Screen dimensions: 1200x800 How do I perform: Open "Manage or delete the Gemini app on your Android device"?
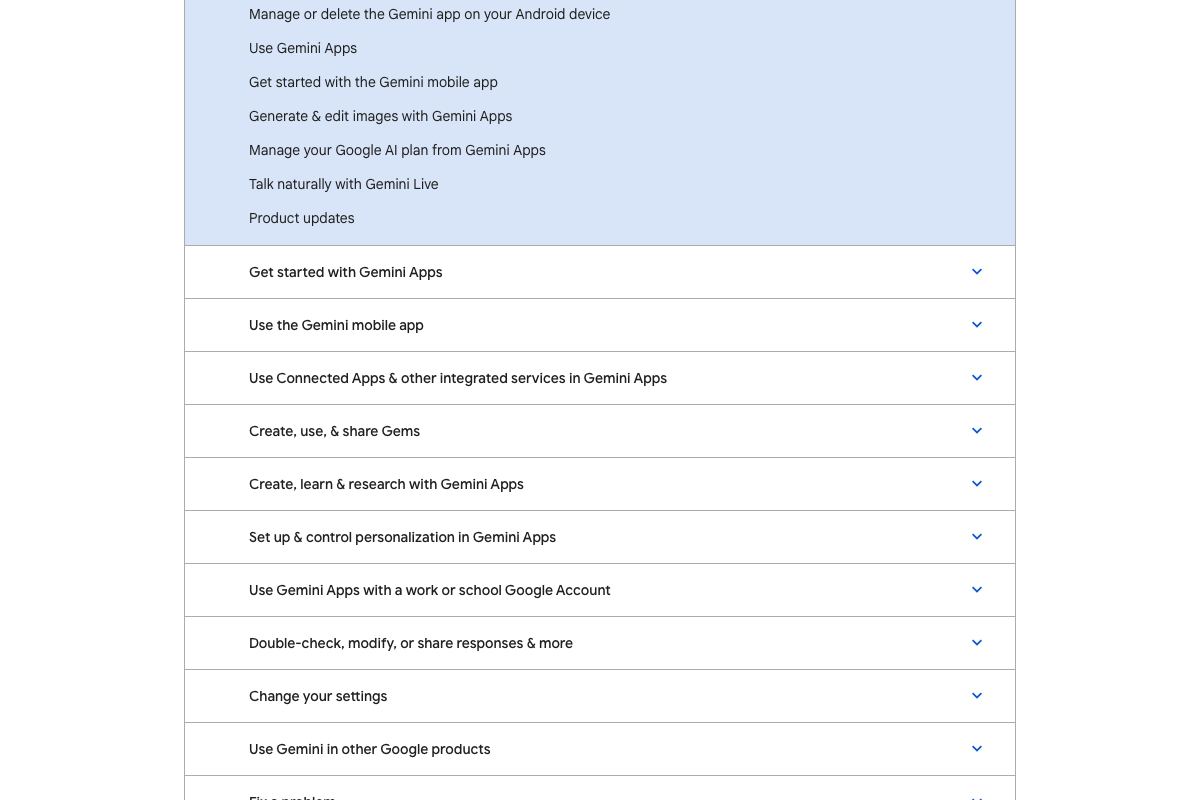429,14
